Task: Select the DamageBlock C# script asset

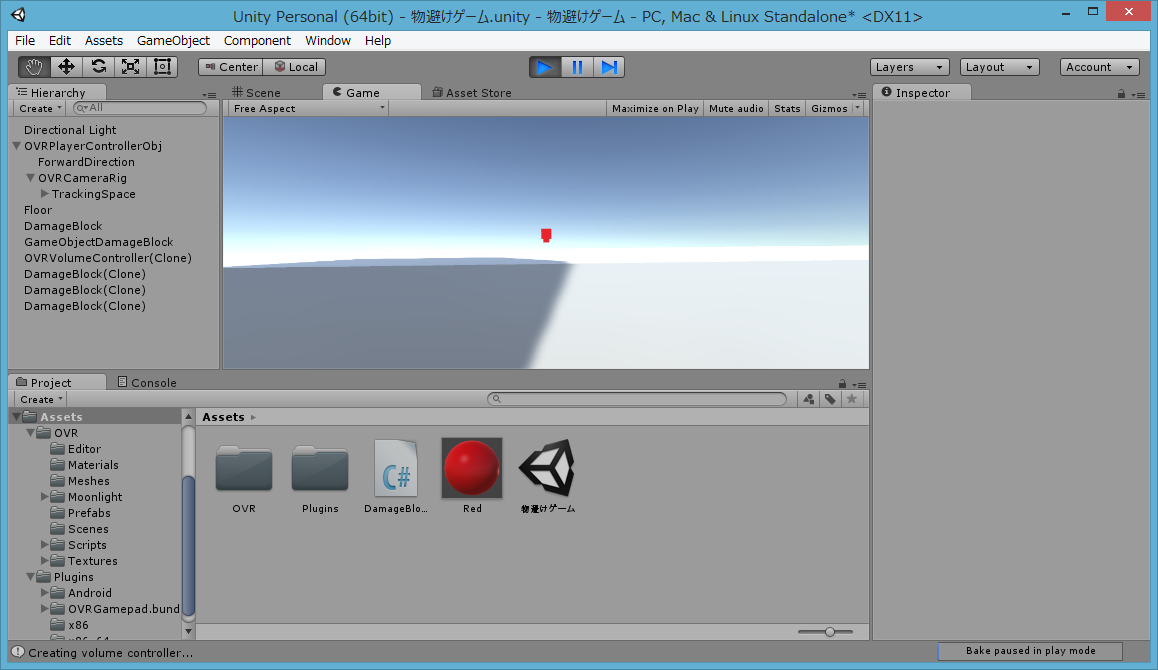Action: pyautogui.click(x=396, y=468)
